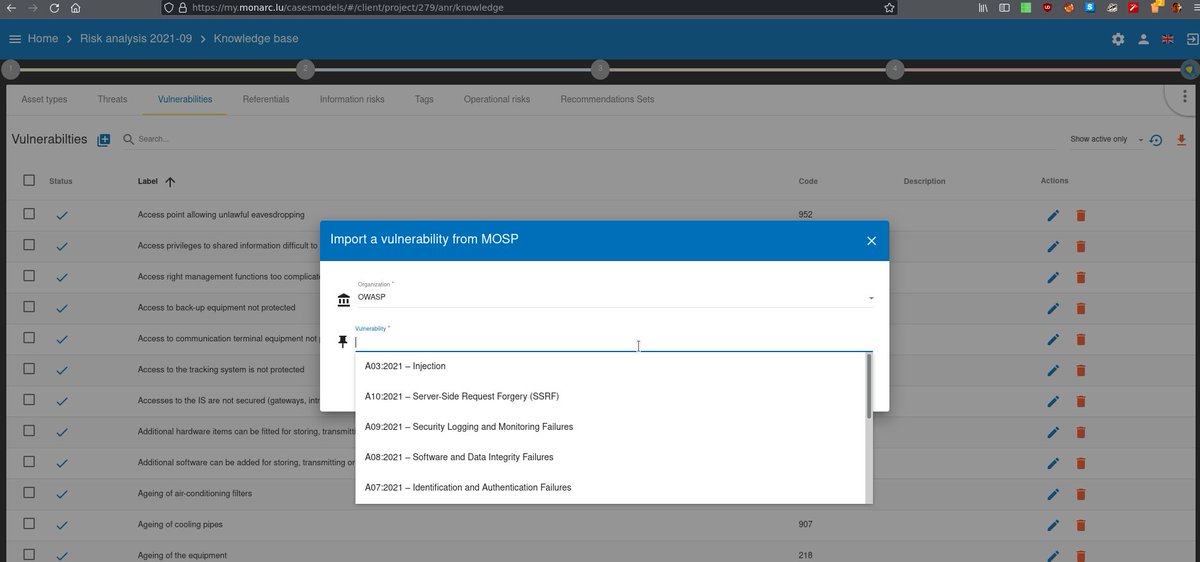Toggle active status of Ageing of cooling pipes

pyautogui.click(x=62, y=525)
